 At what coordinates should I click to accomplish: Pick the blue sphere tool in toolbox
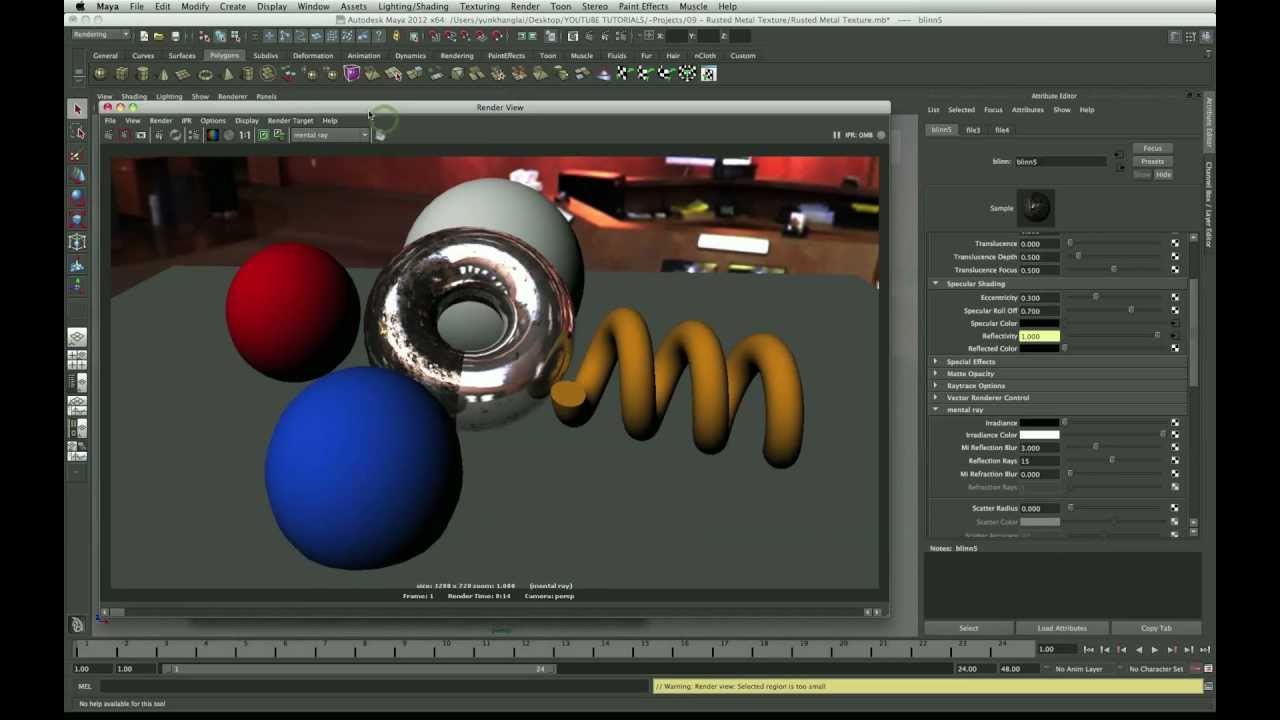pos(77,197)
